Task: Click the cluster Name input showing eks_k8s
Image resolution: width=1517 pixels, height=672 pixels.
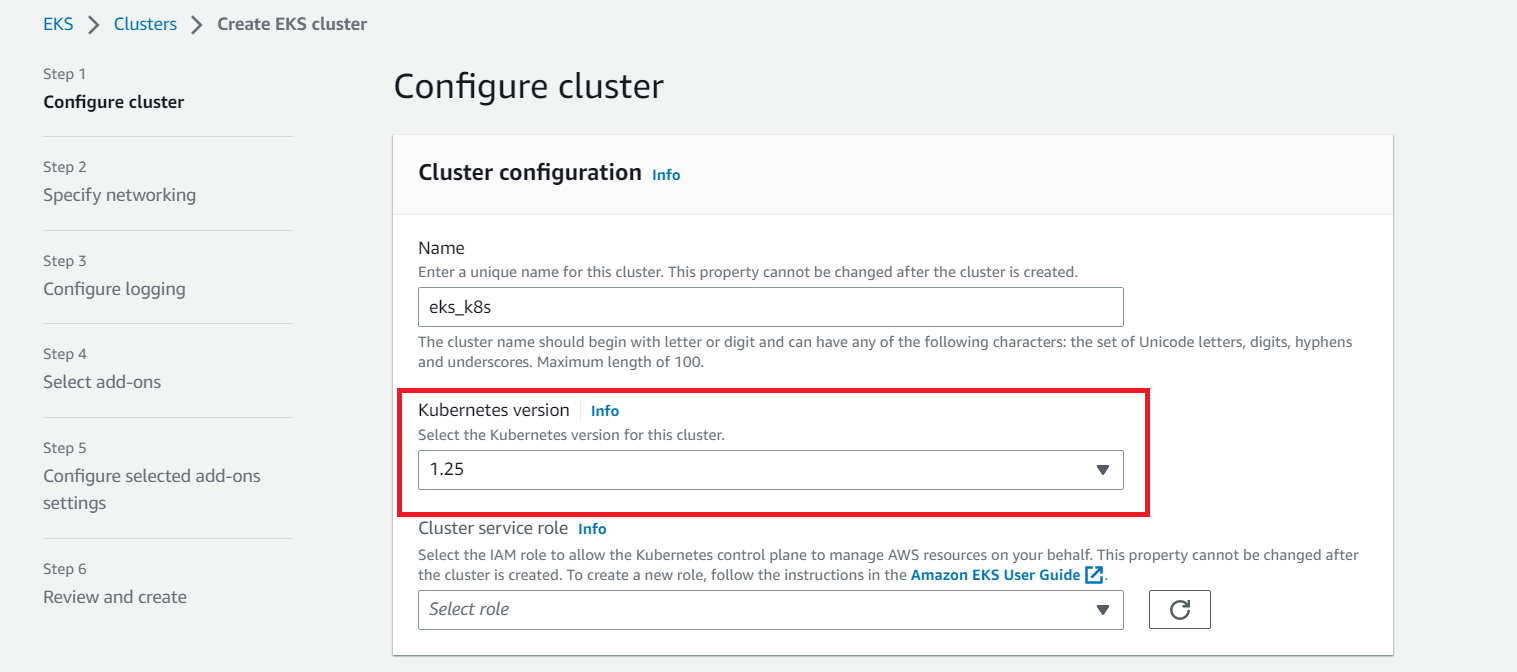Action: 770,307
